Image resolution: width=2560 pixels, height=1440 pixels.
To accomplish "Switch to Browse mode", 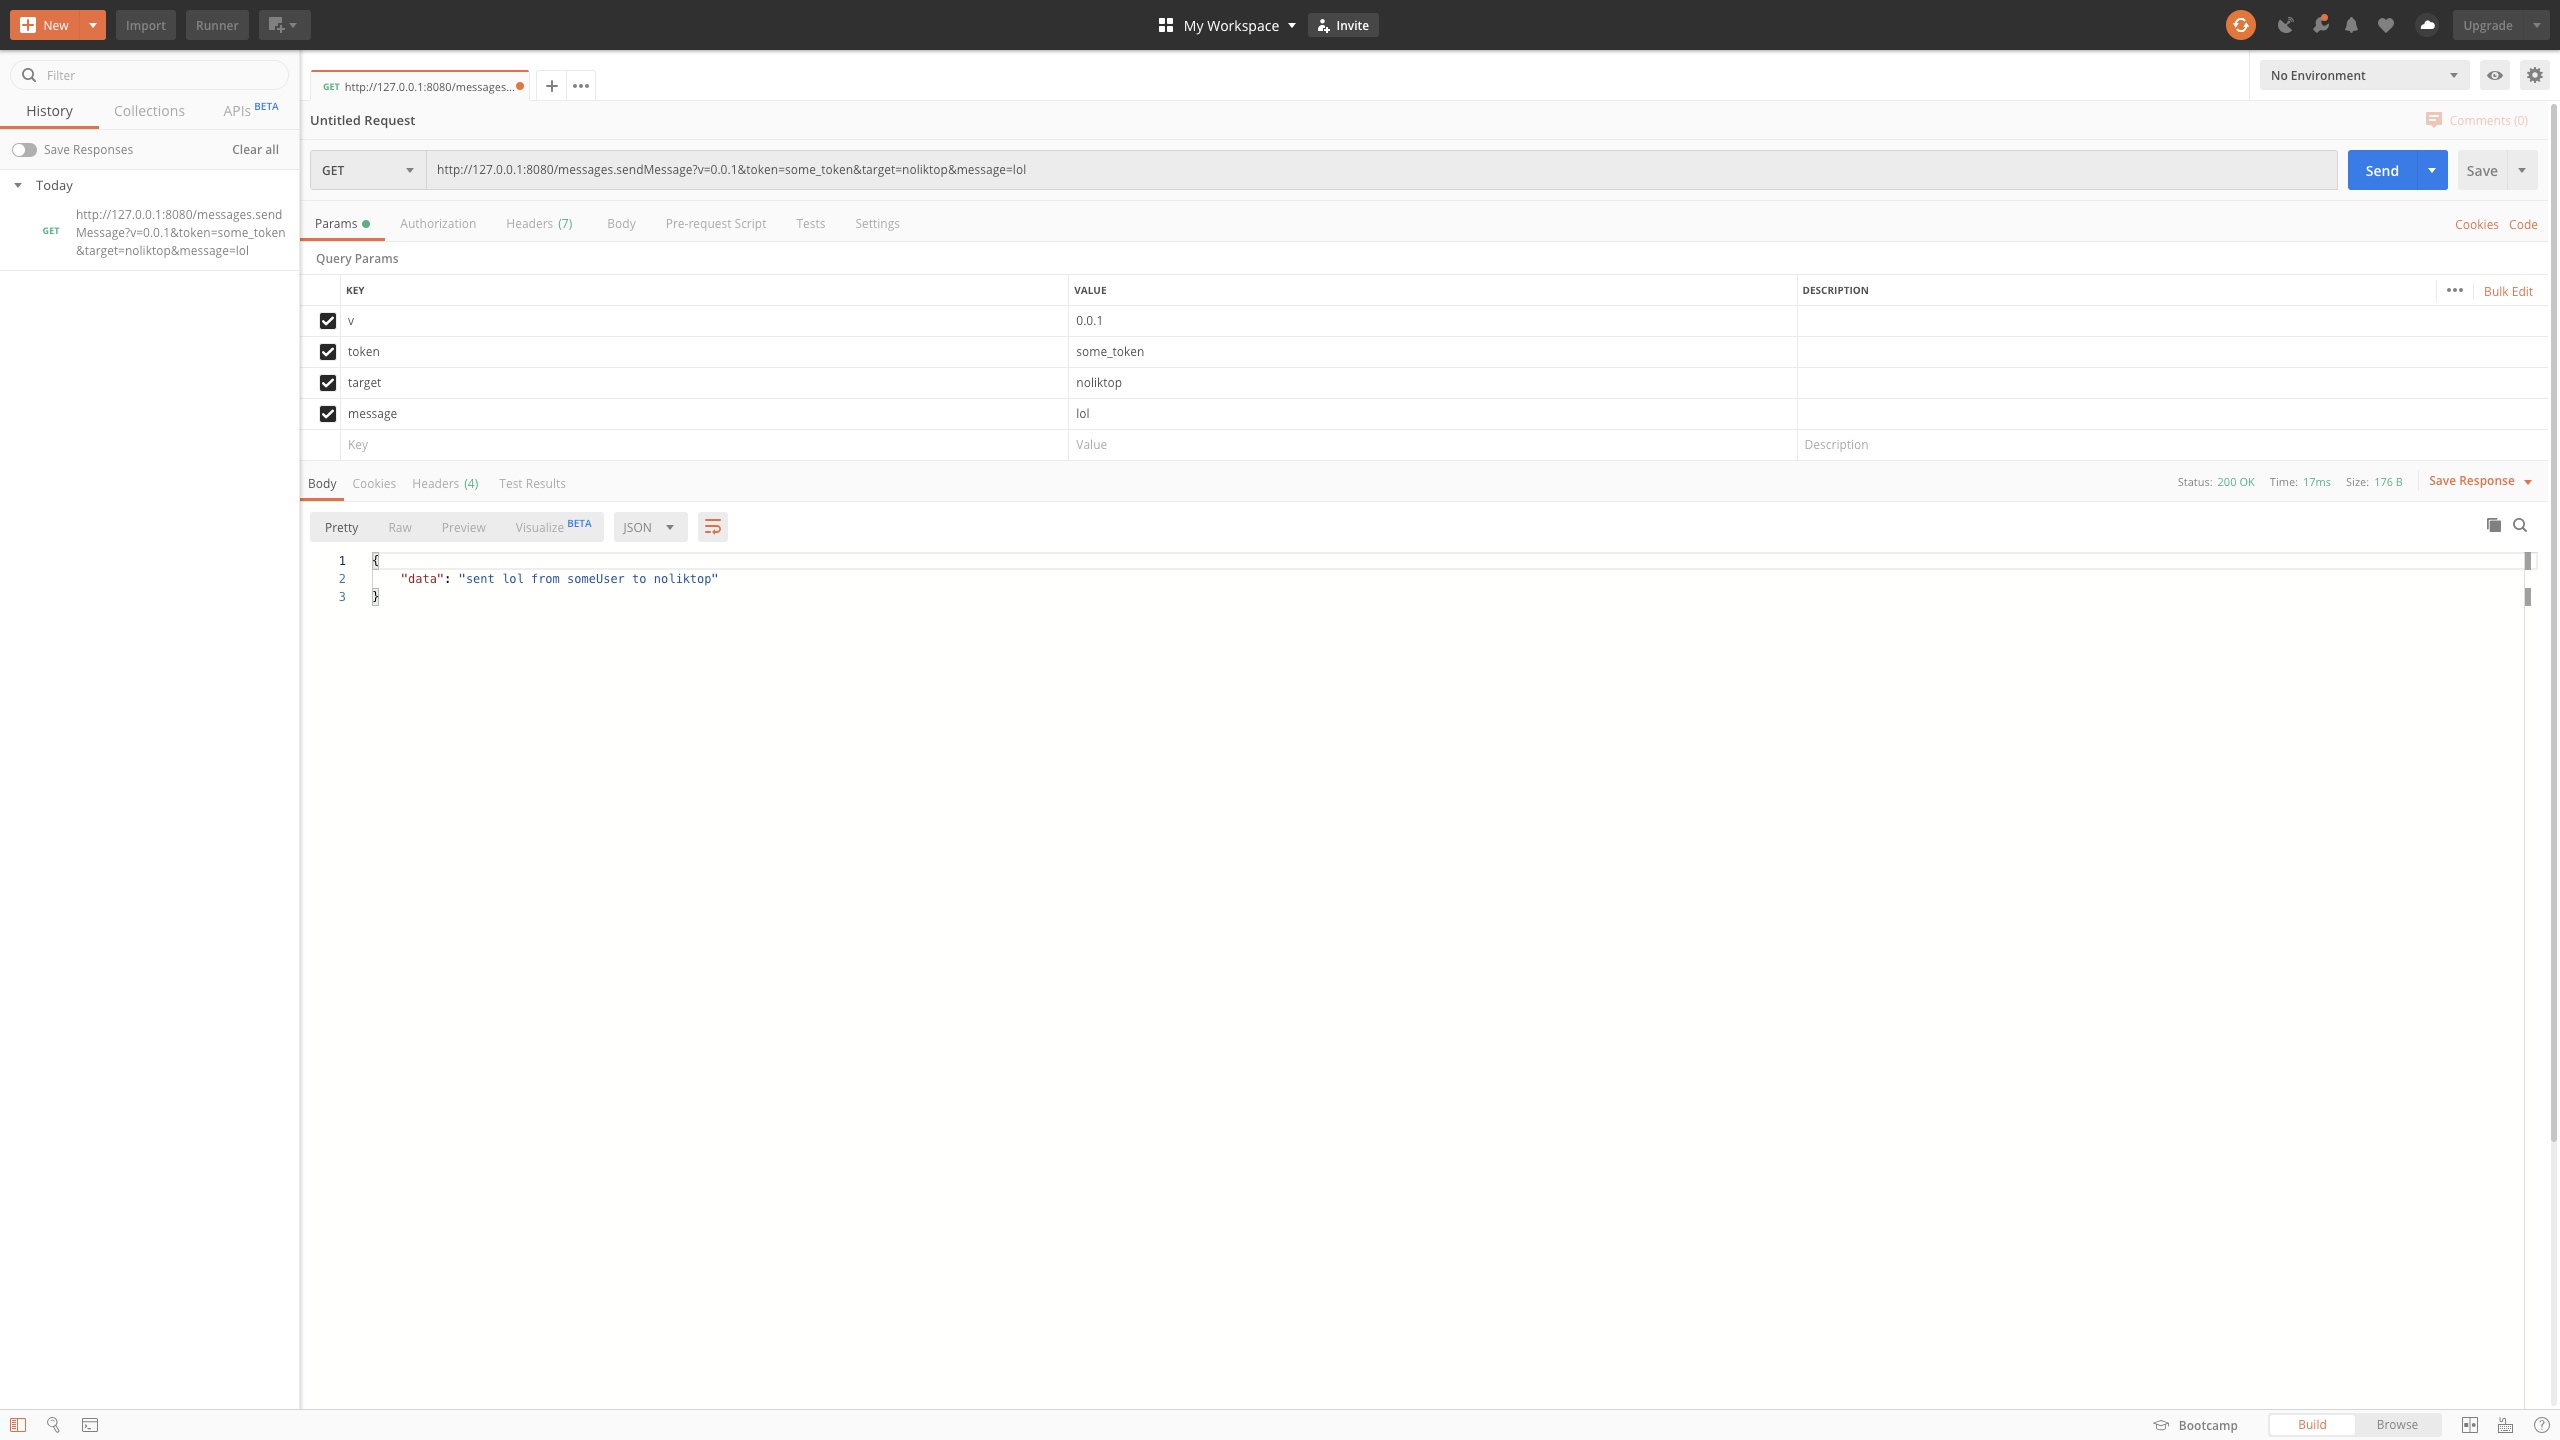I will click(x=2397, y=1425).
